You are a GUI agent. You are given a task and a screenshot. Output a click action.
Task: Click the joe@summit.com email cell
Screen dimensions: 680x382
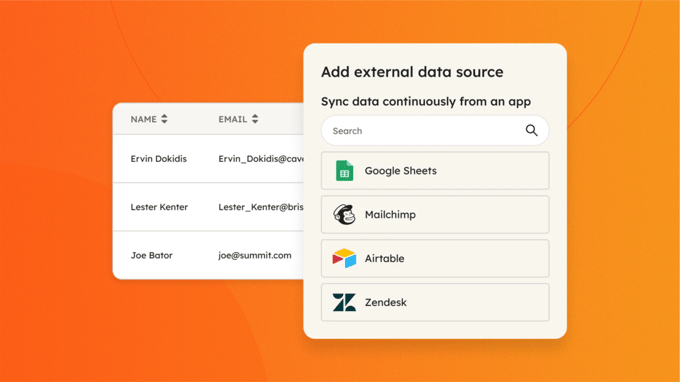pyautogui.click(x=255, y=255)
